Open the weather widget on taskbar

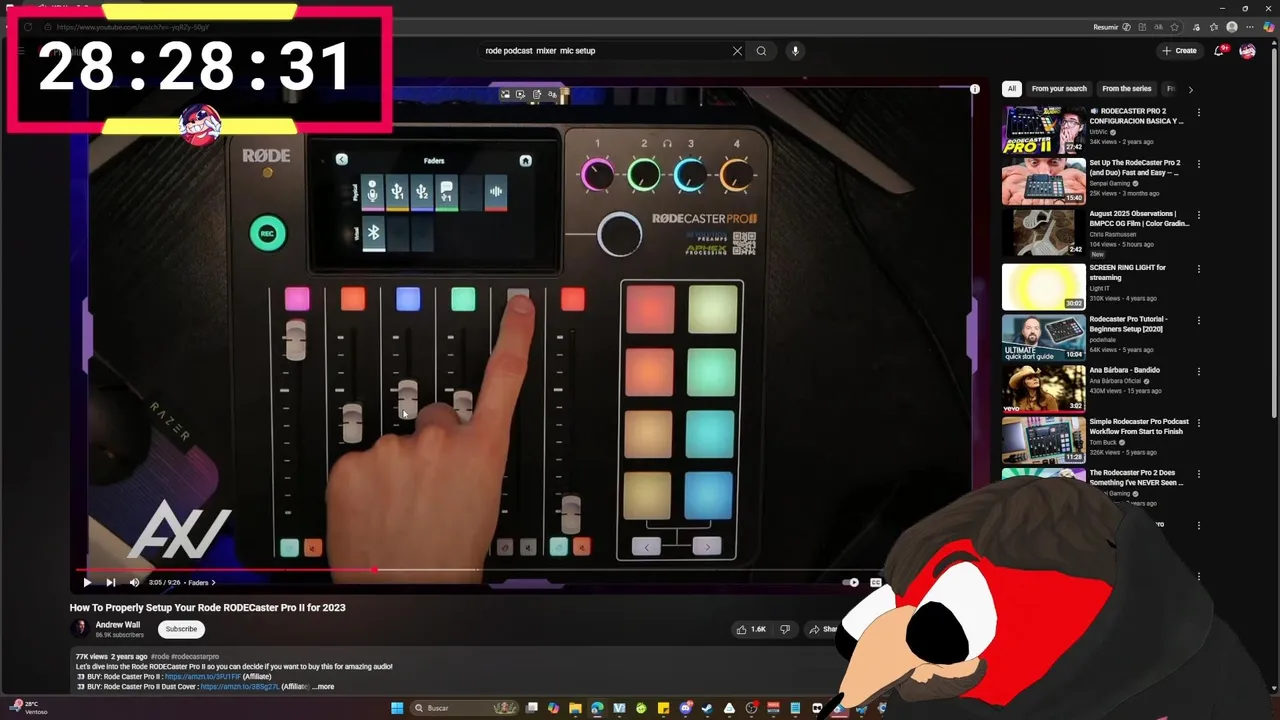[27, 707]
